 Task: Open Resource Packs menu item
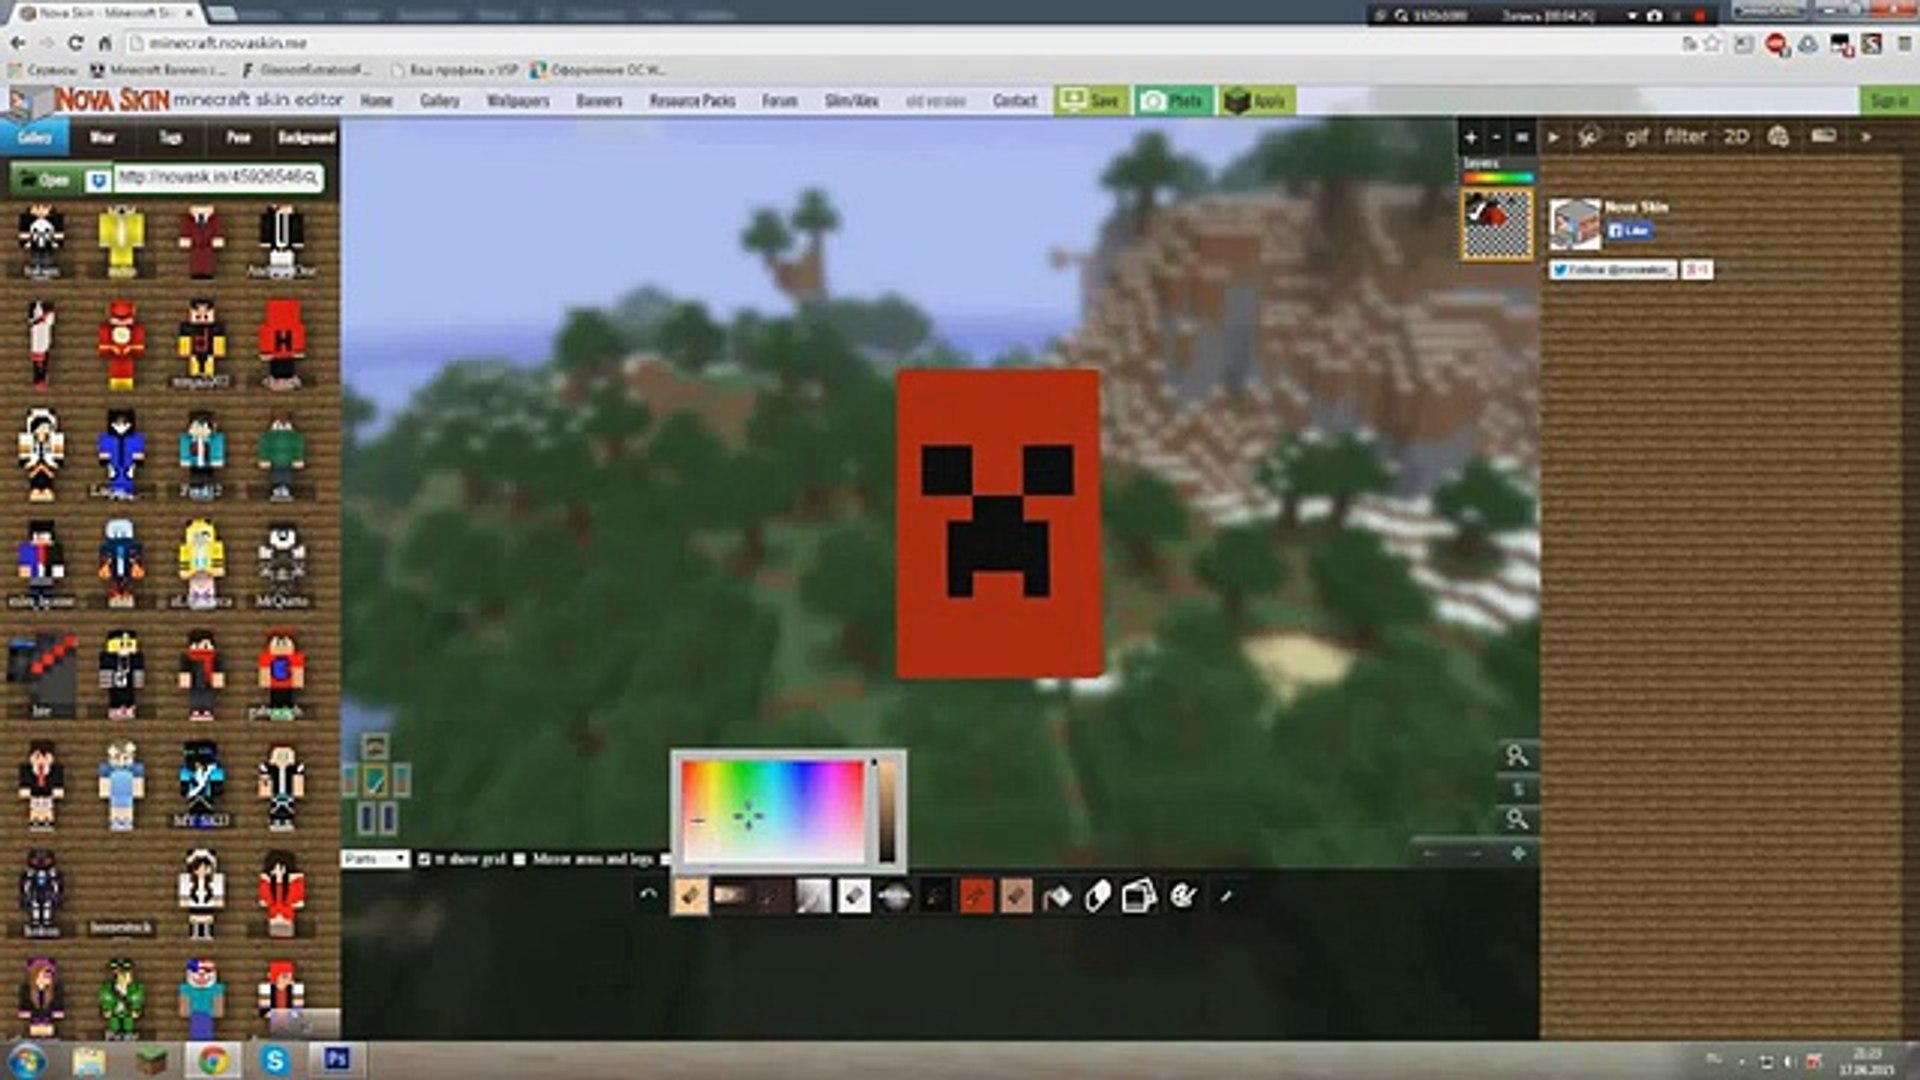[x=692, y=101]
